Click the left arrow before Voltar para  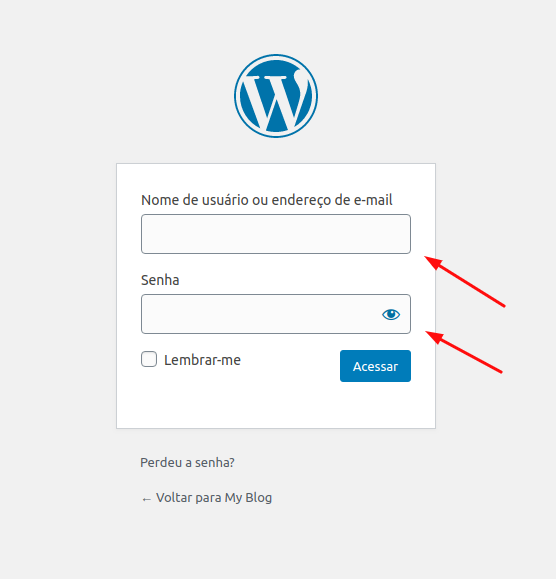[x=147, y=499]
